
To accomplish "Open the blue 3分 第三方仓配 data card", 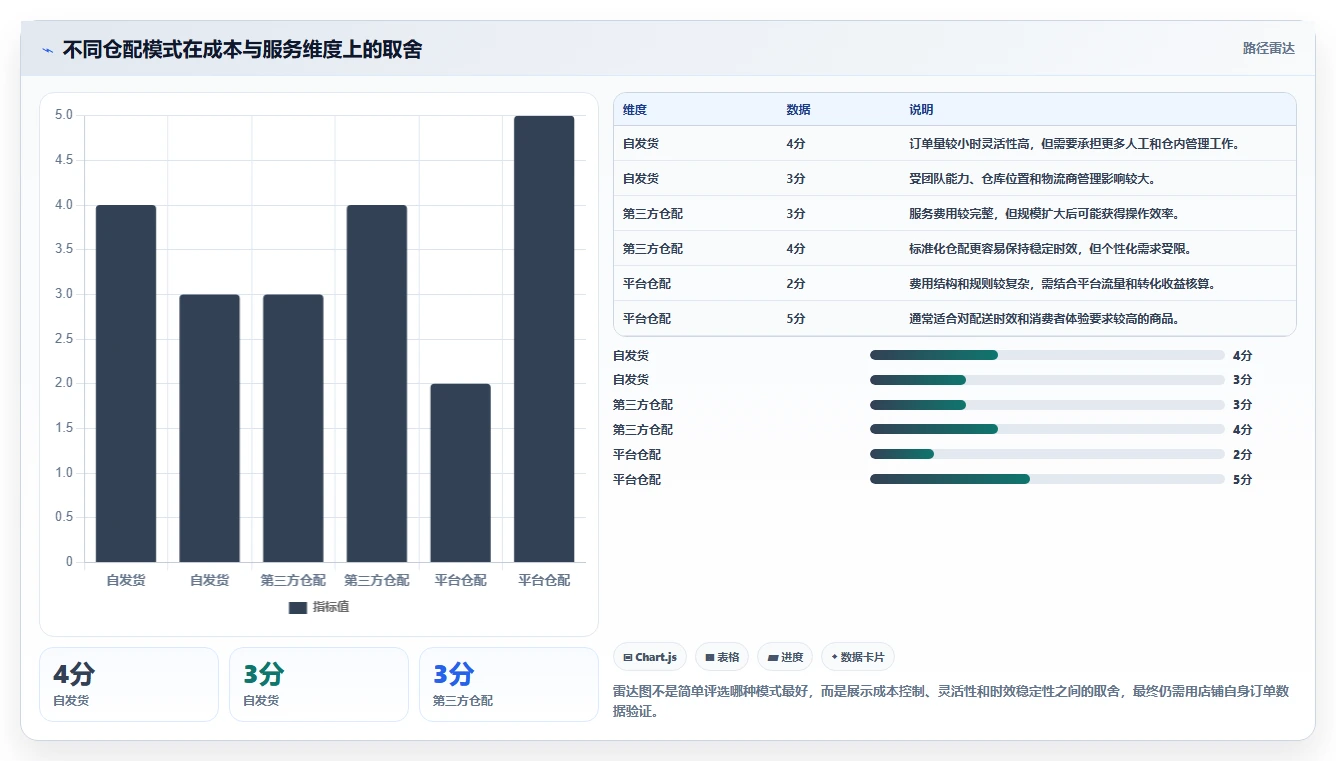I will (509, 684).
